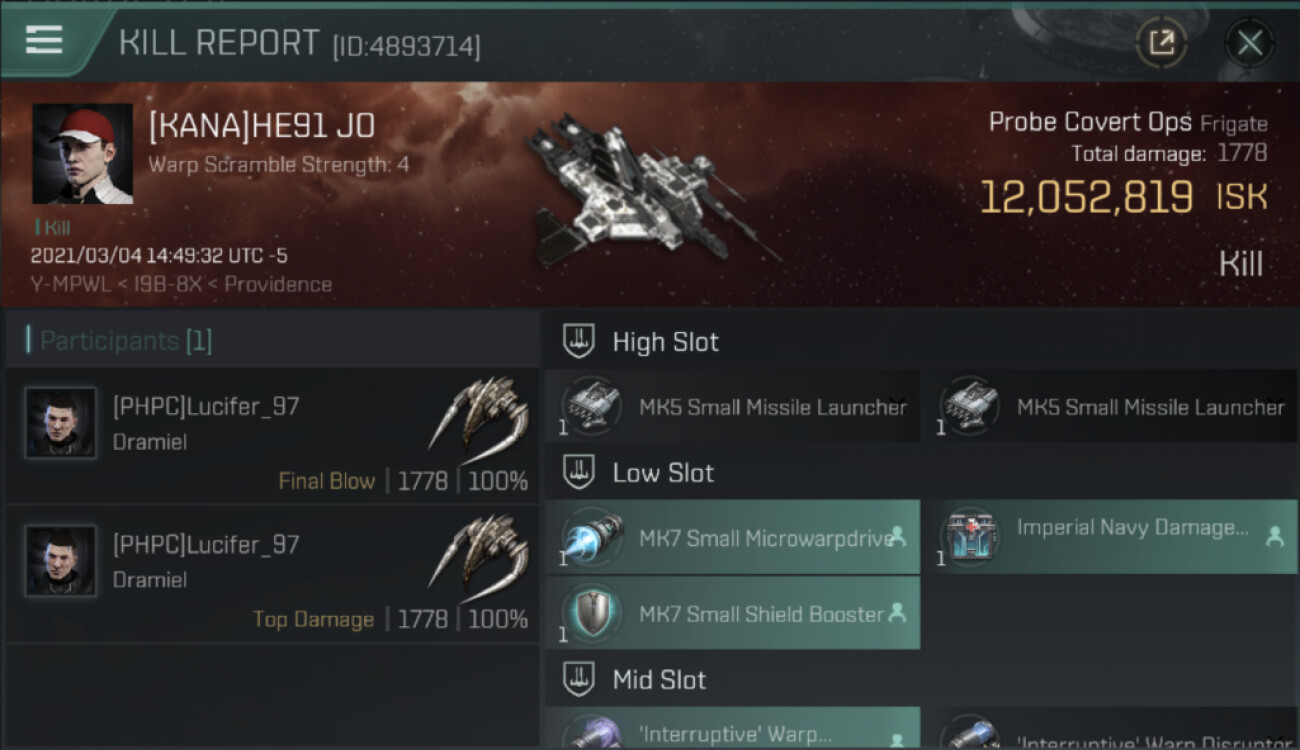Screen dimensions: 1300x750
Task: Open MK7 Small Microwarpdrive module entry
Action: pos(732,537)
